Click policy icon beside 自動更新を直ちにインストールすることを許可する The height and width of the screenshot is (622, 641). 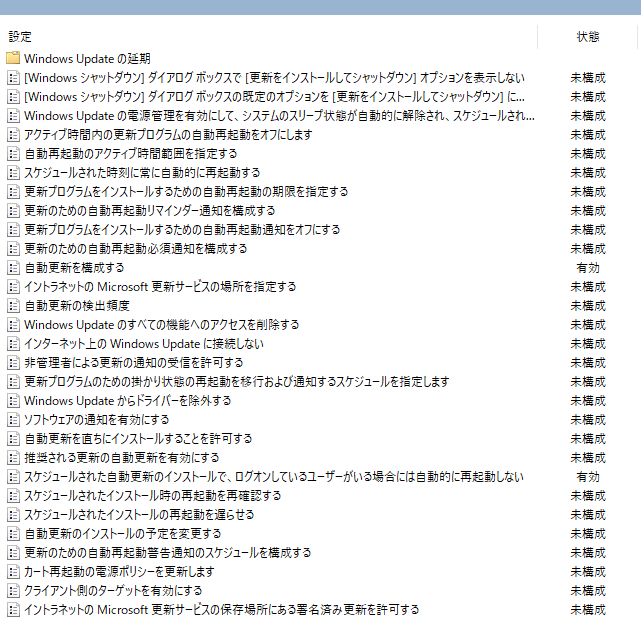(x=13, y=439)
